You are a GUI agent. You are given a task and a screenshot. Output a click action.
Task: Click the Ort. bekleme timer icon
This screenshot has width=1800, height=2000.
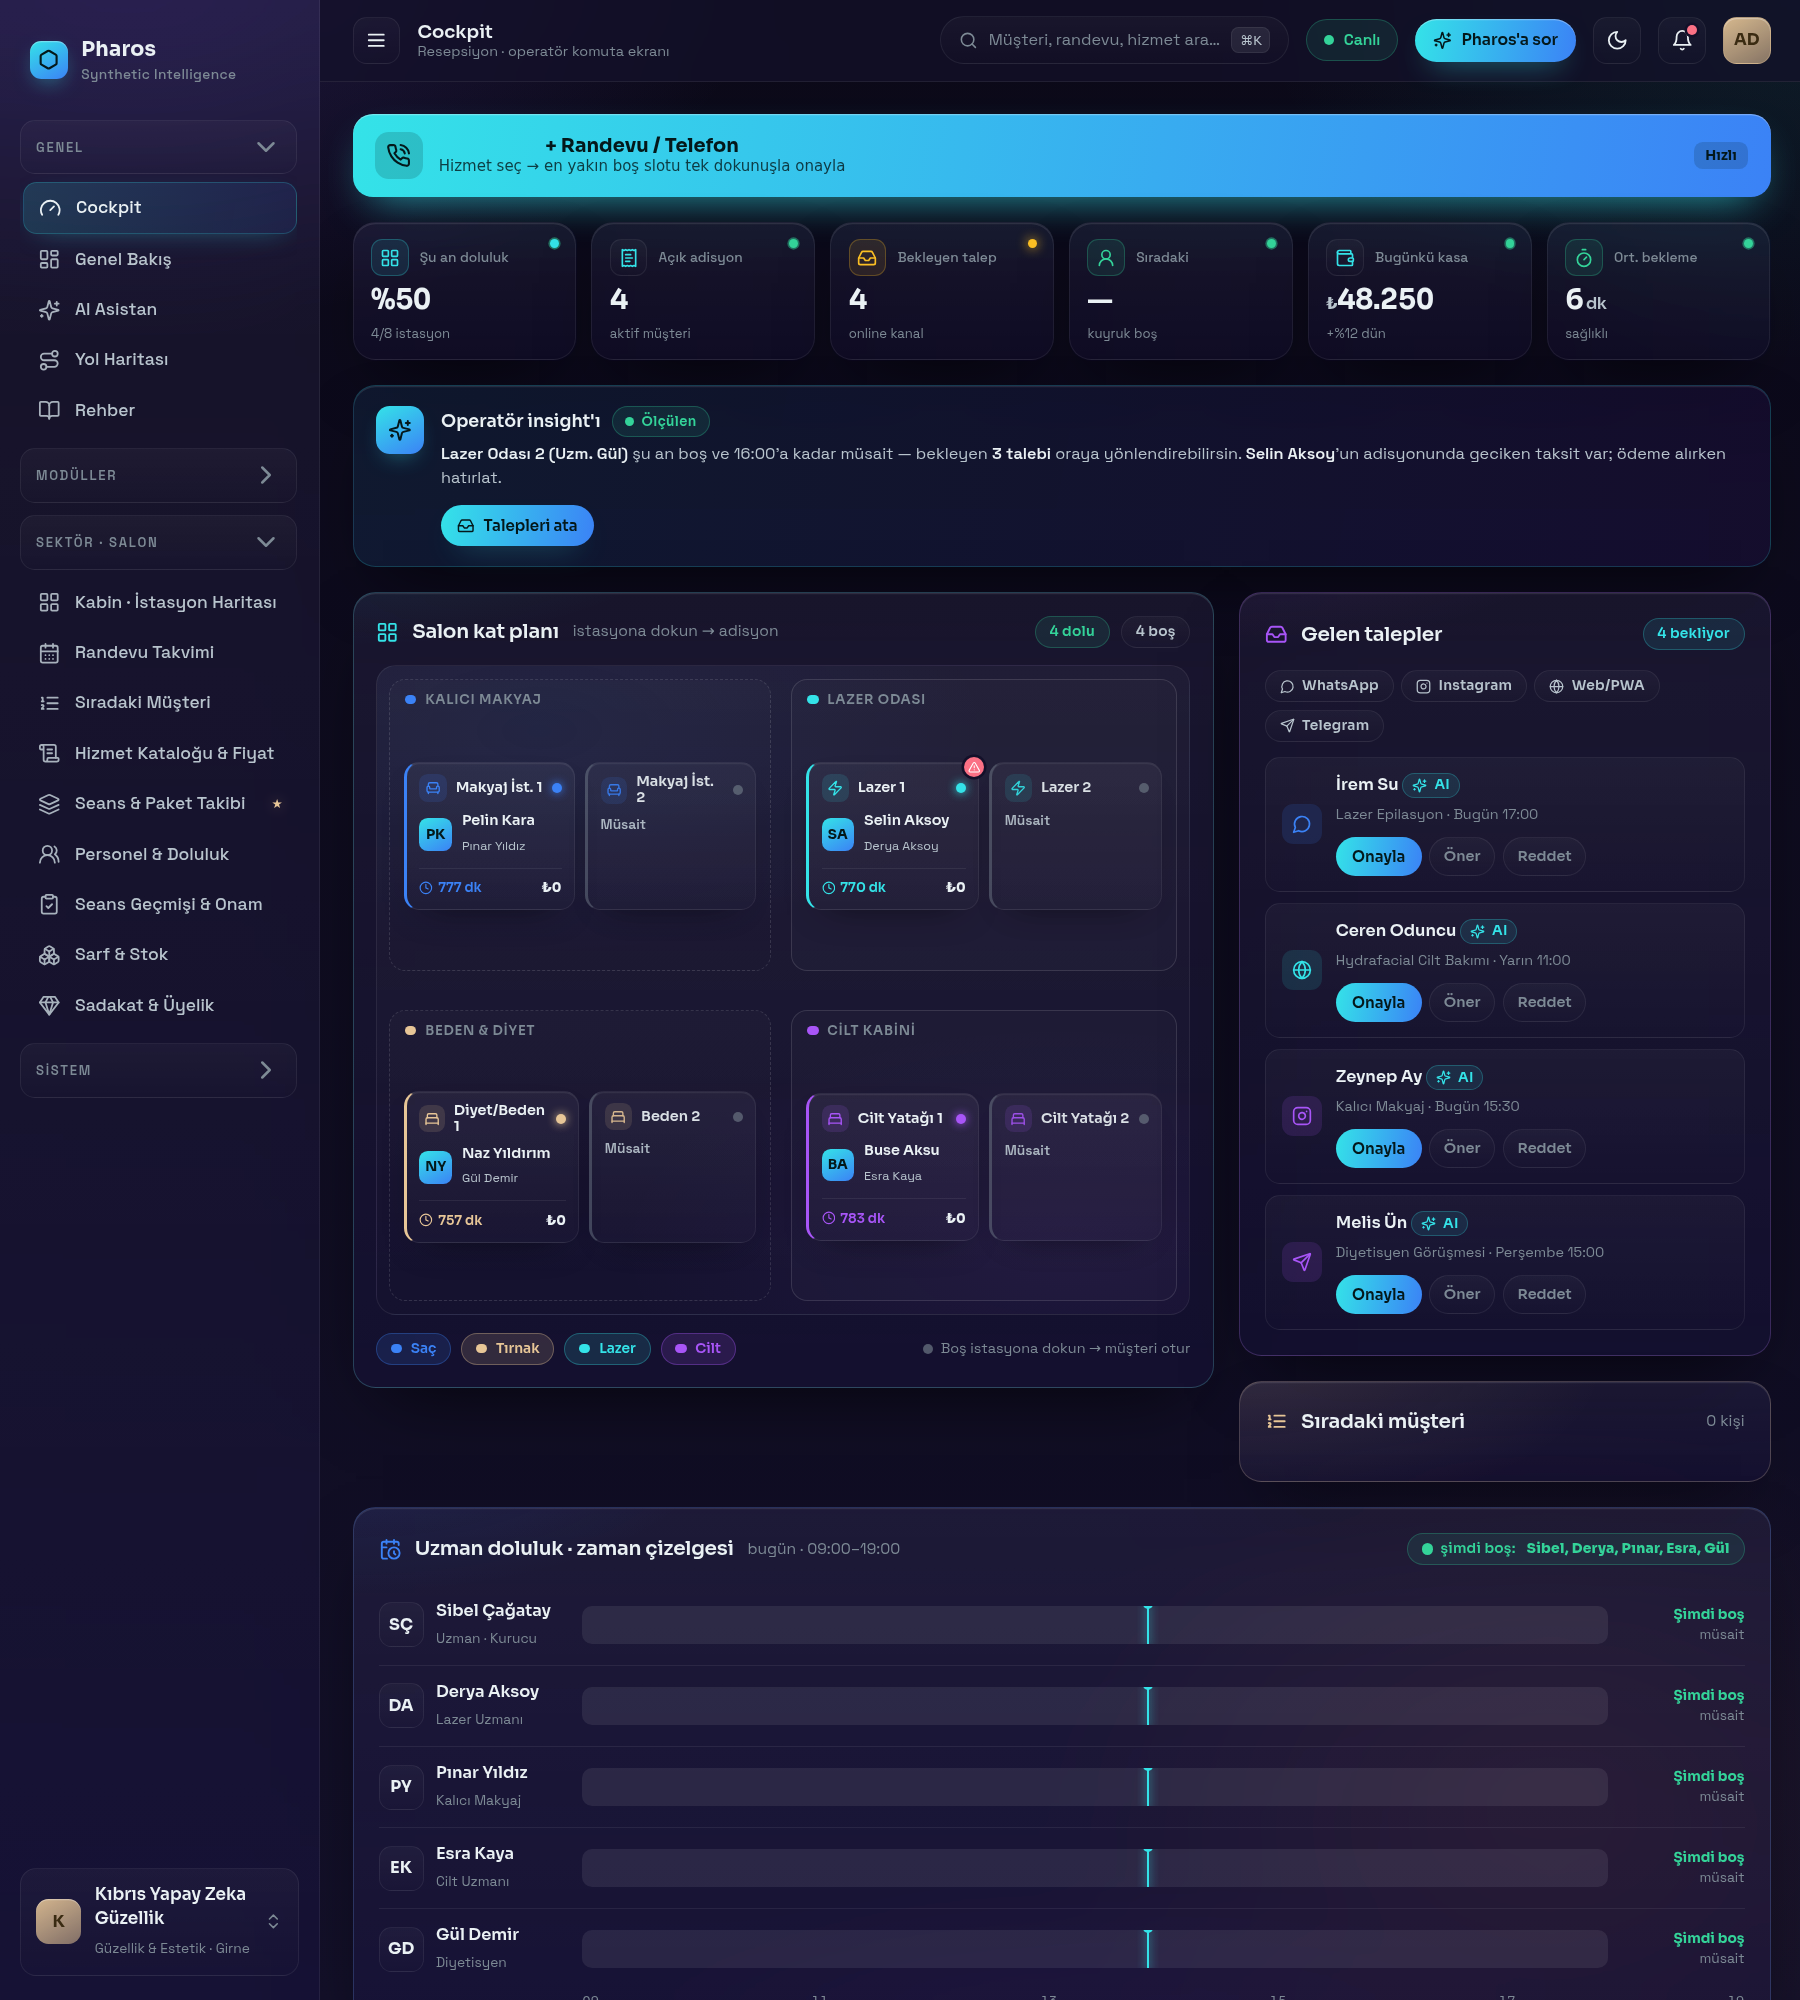pyautogui.click(x=1584, y=258)
